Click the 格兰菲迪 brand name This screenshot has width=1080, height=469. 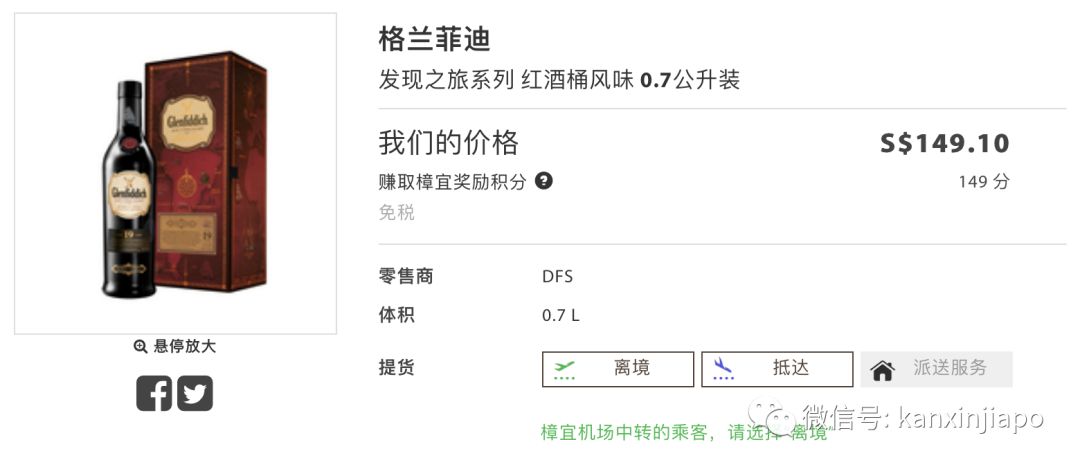click(434, 40)
